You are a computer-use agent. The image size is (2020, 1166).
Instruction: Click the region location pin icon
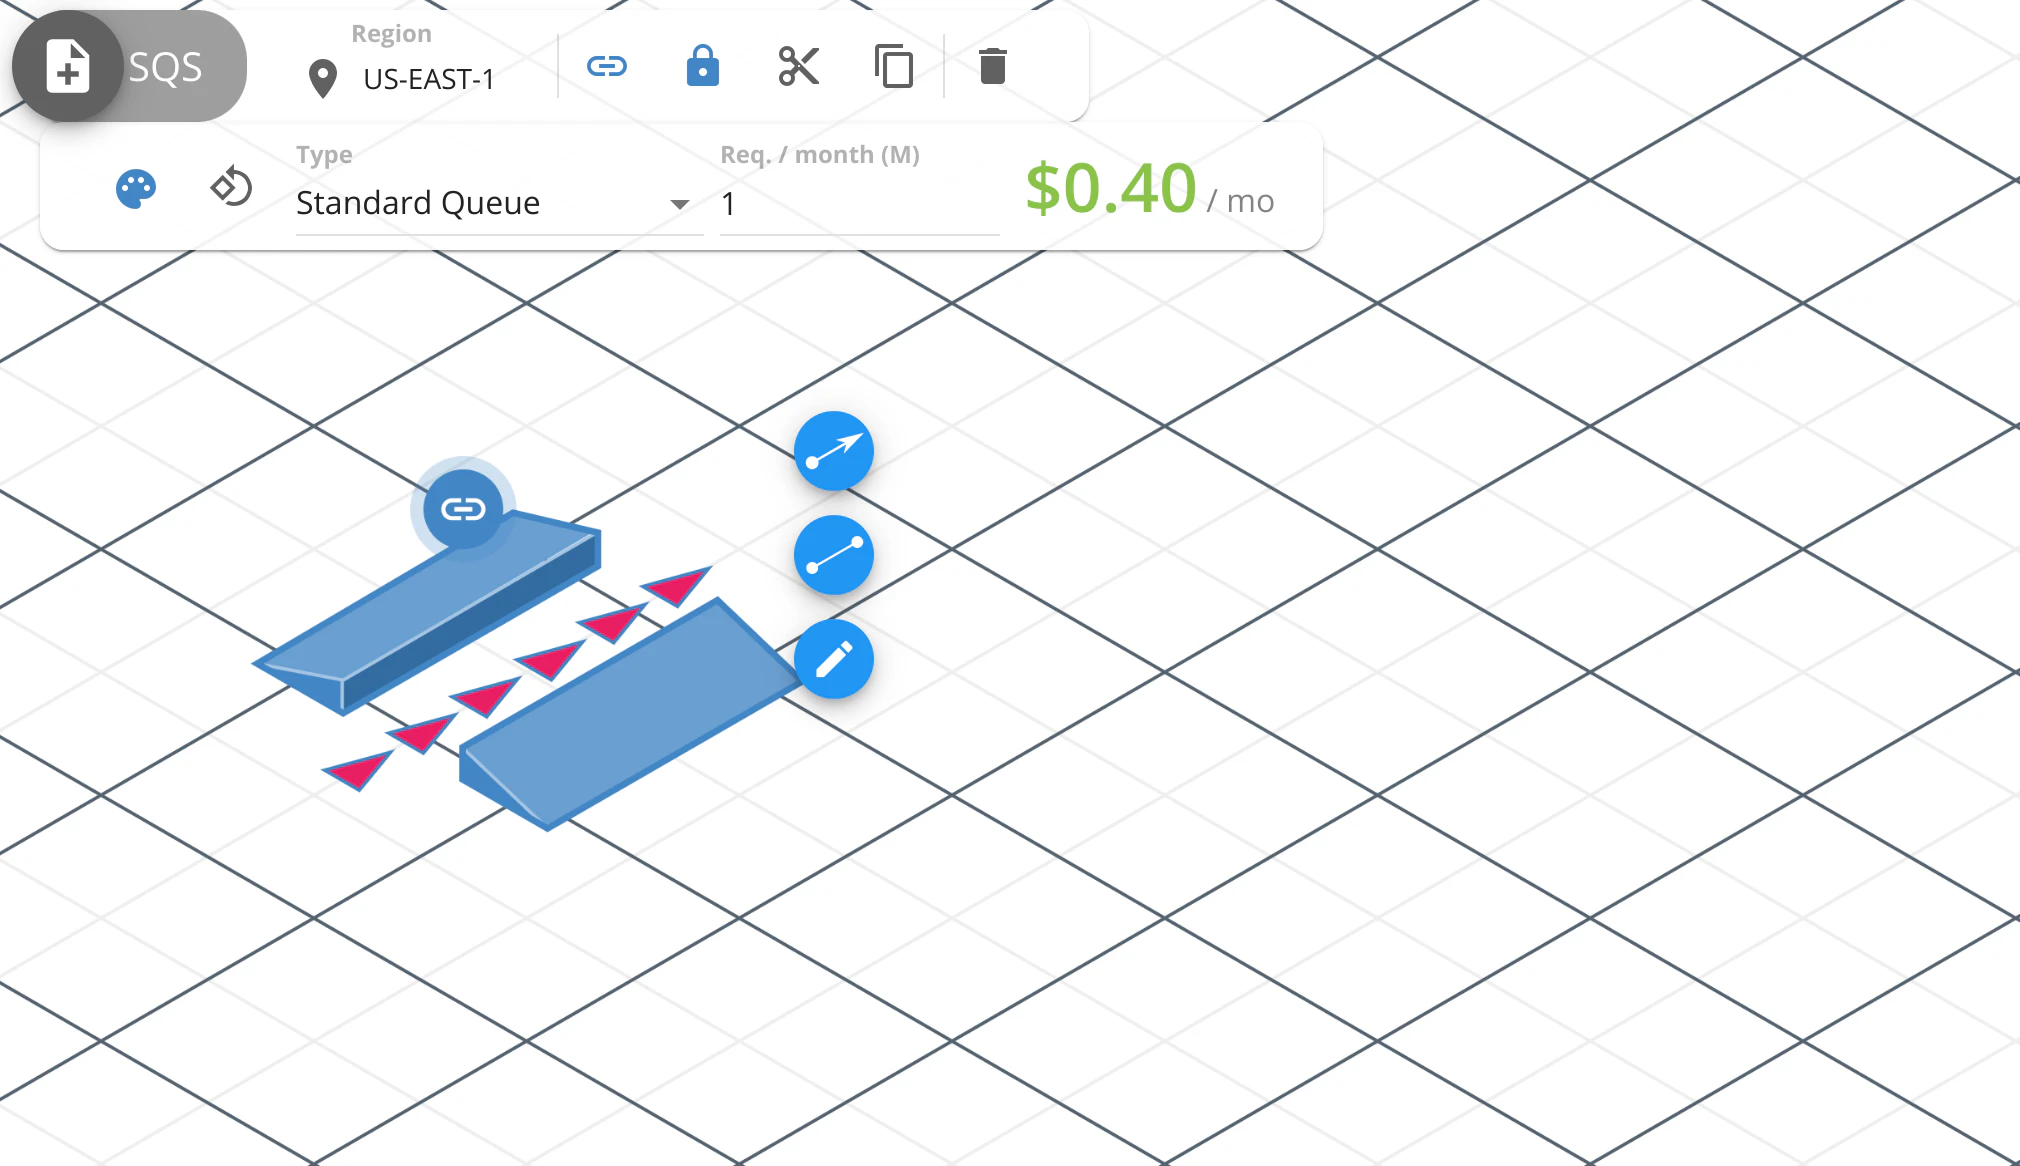tap(322, 79)
